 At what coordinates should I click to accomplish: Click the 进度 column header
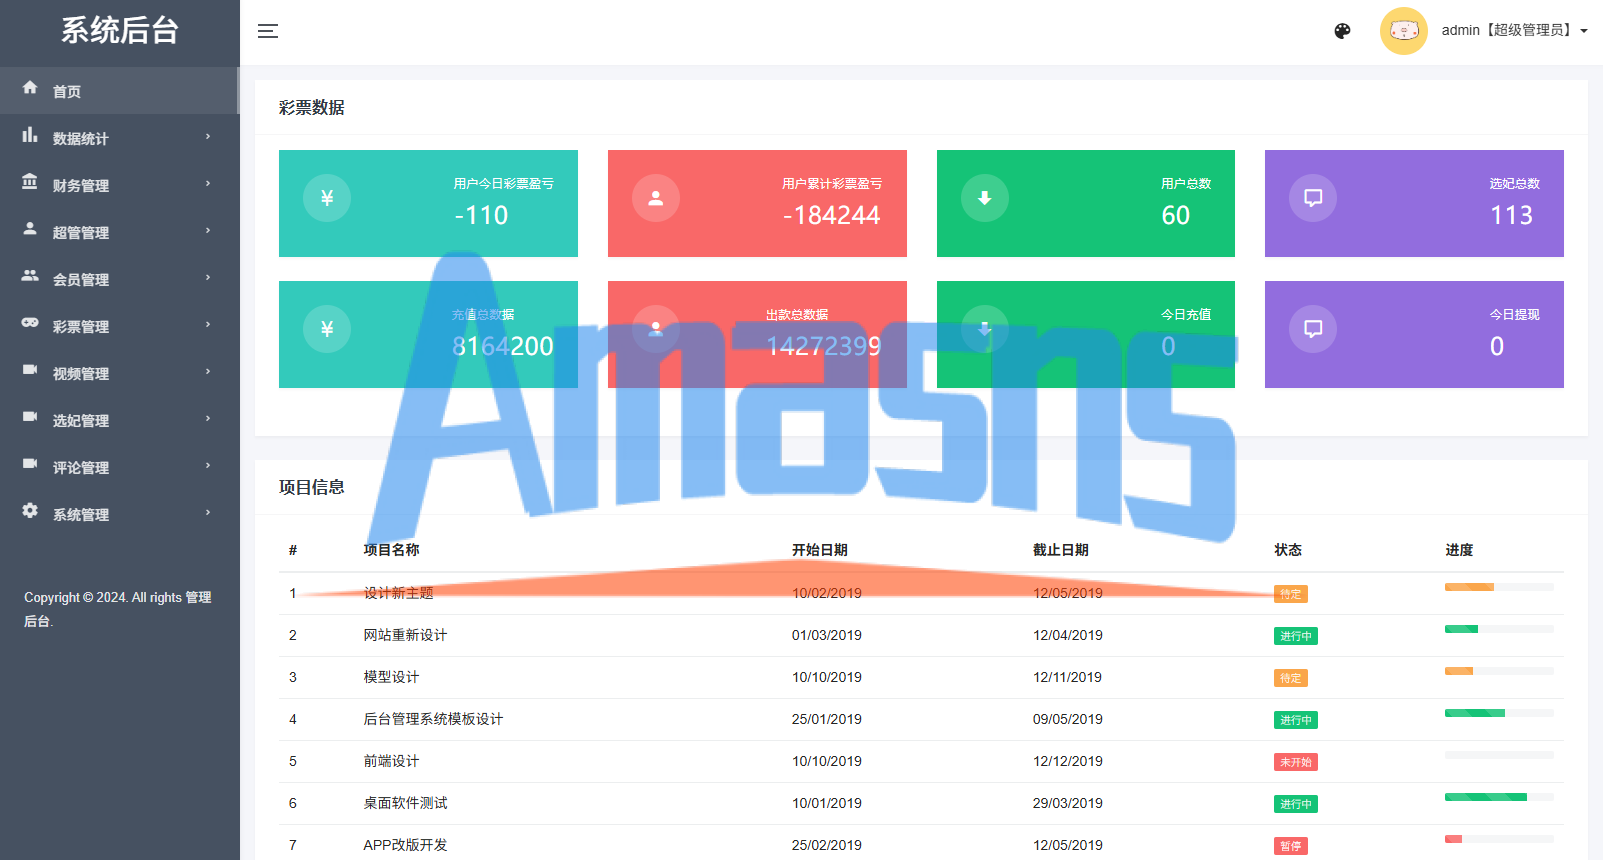point(1459,550)
